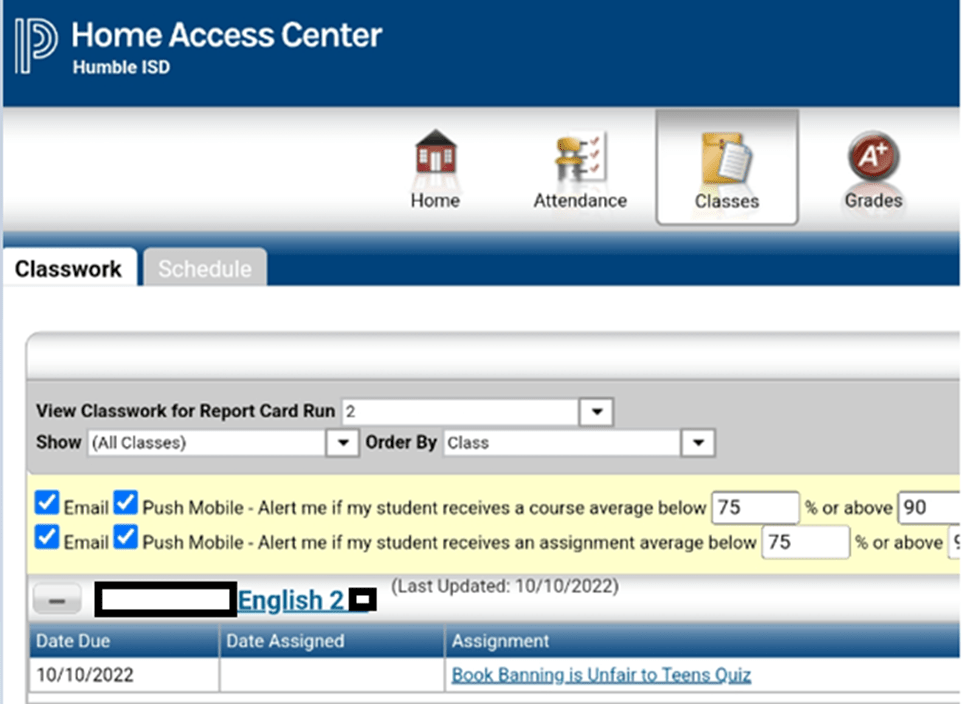Image resolution: width=975 pixels, height=704 pixels.
Task: Open the Report Card Run dropdown
Action: pos(597,412)
